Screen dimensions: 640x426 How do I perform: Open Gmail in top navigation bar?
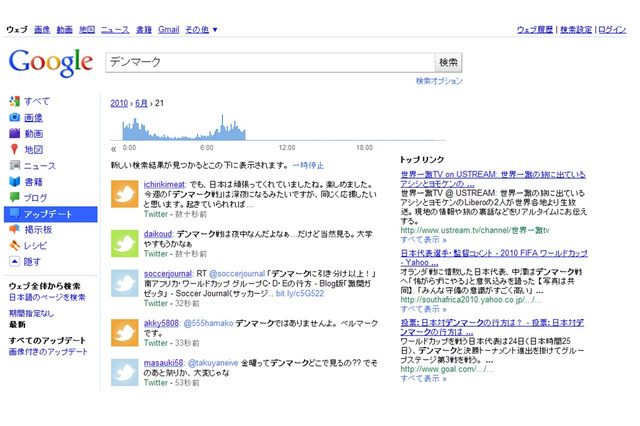169,29
